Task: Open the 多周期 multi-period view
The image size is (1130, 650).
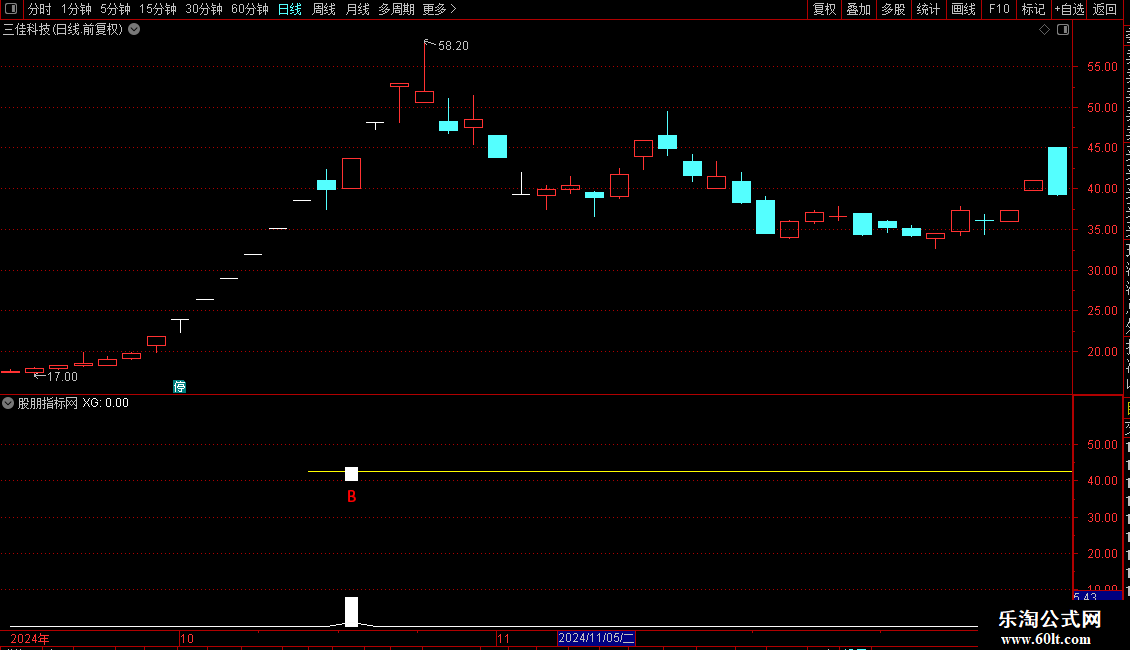Action: (396, 9)
